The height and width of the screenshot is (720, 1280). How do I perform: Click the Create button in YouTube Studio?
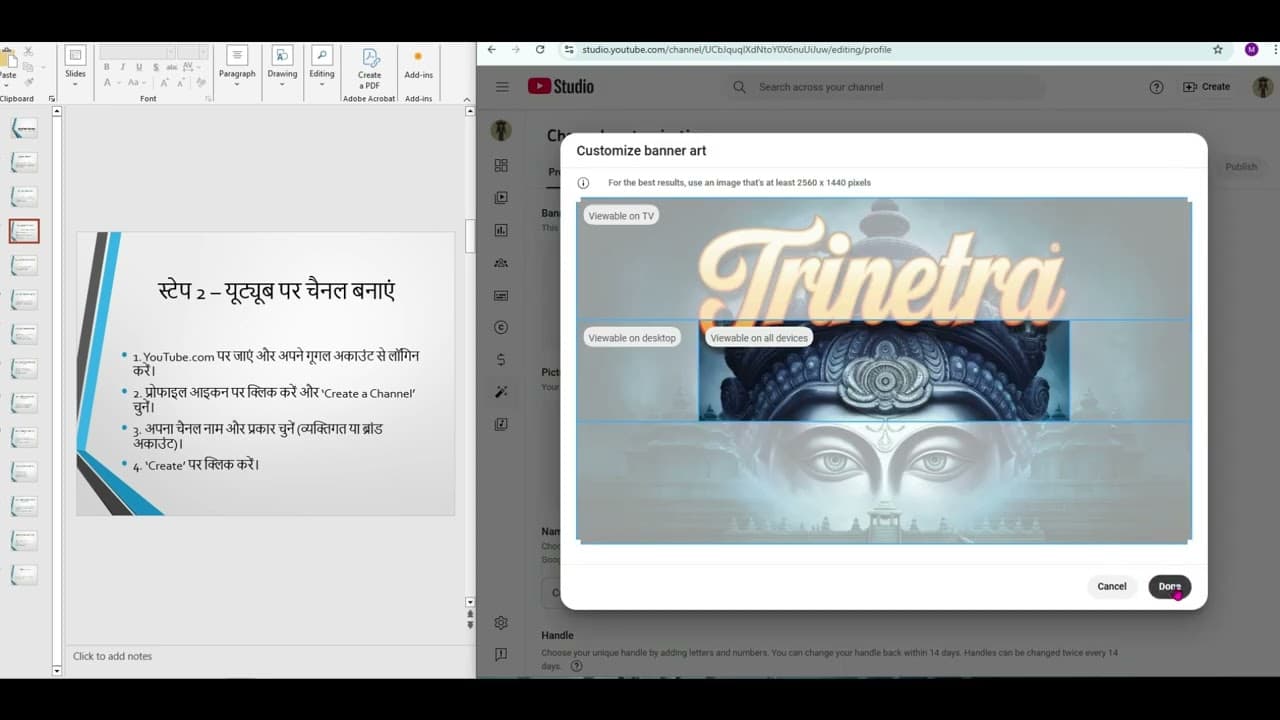1207,87
